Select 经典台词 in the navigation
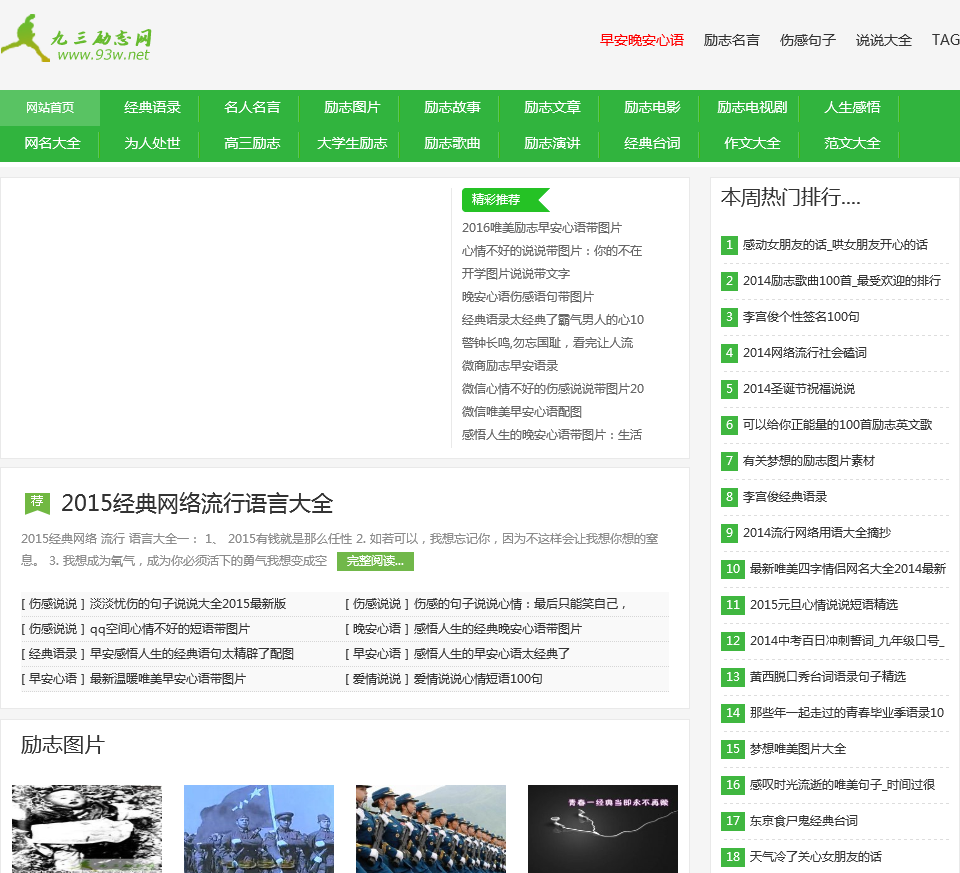The height and width of the screenshot is (873, 960). click(652, 143)
